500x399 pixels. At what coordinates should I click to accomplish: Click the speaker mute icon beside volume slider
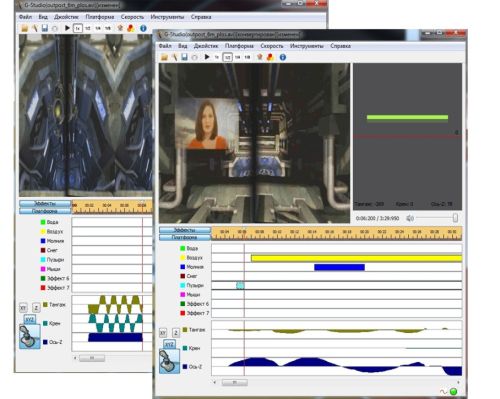[x=410, y=218]
